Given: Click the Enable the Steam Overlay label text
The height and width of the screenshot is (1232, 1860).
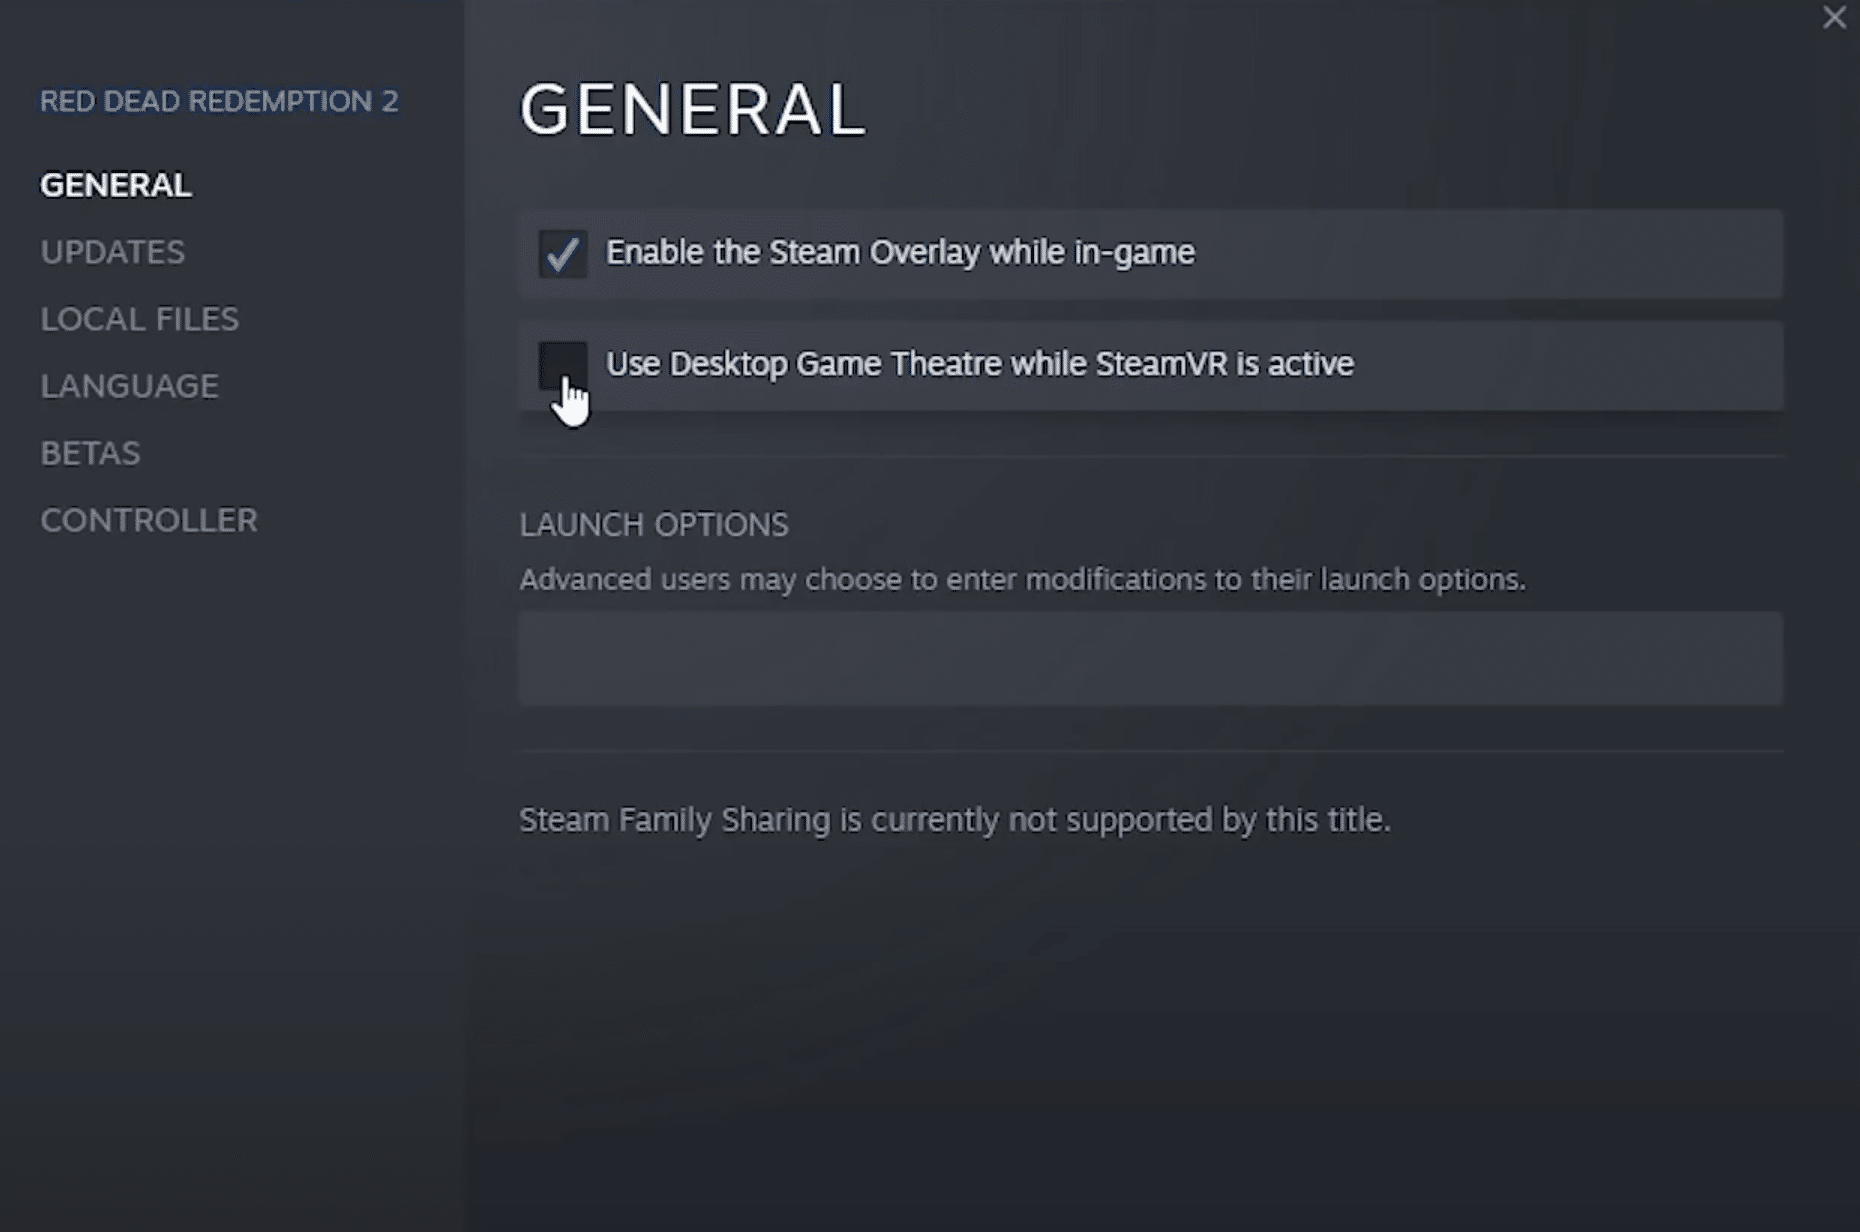Looking at the screenshot, I should [900, 253].
